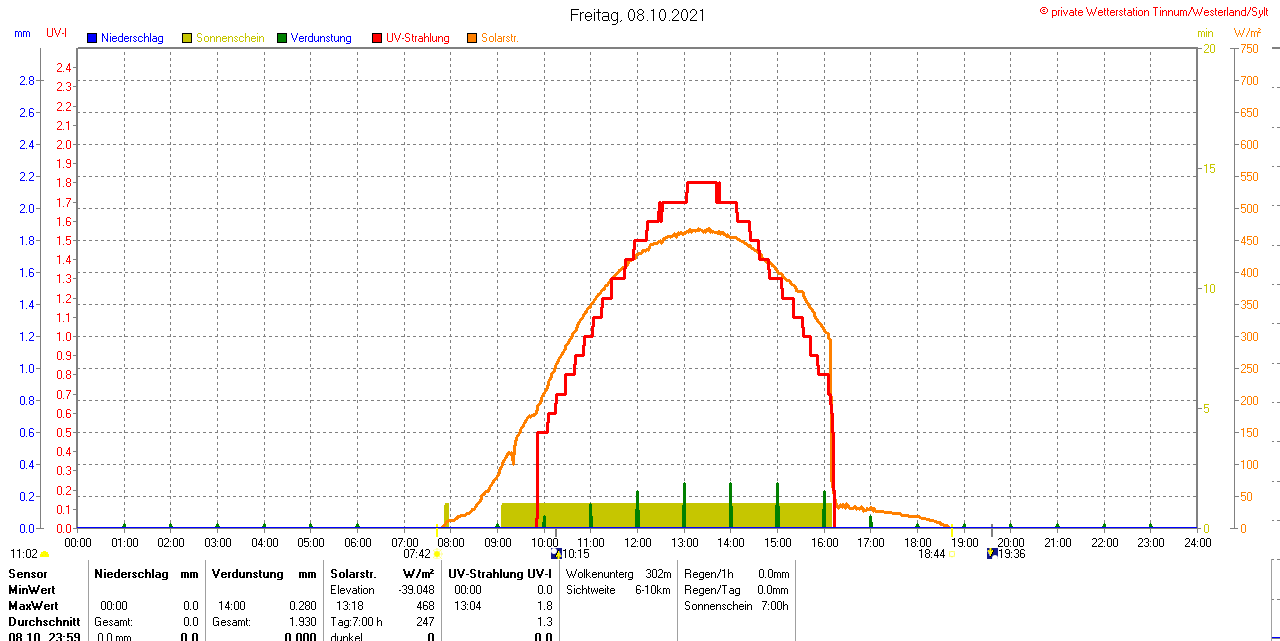Click the blue Niederschlag legend square
This screenshot has width=1280, height=641.
[x=92, y=38]
